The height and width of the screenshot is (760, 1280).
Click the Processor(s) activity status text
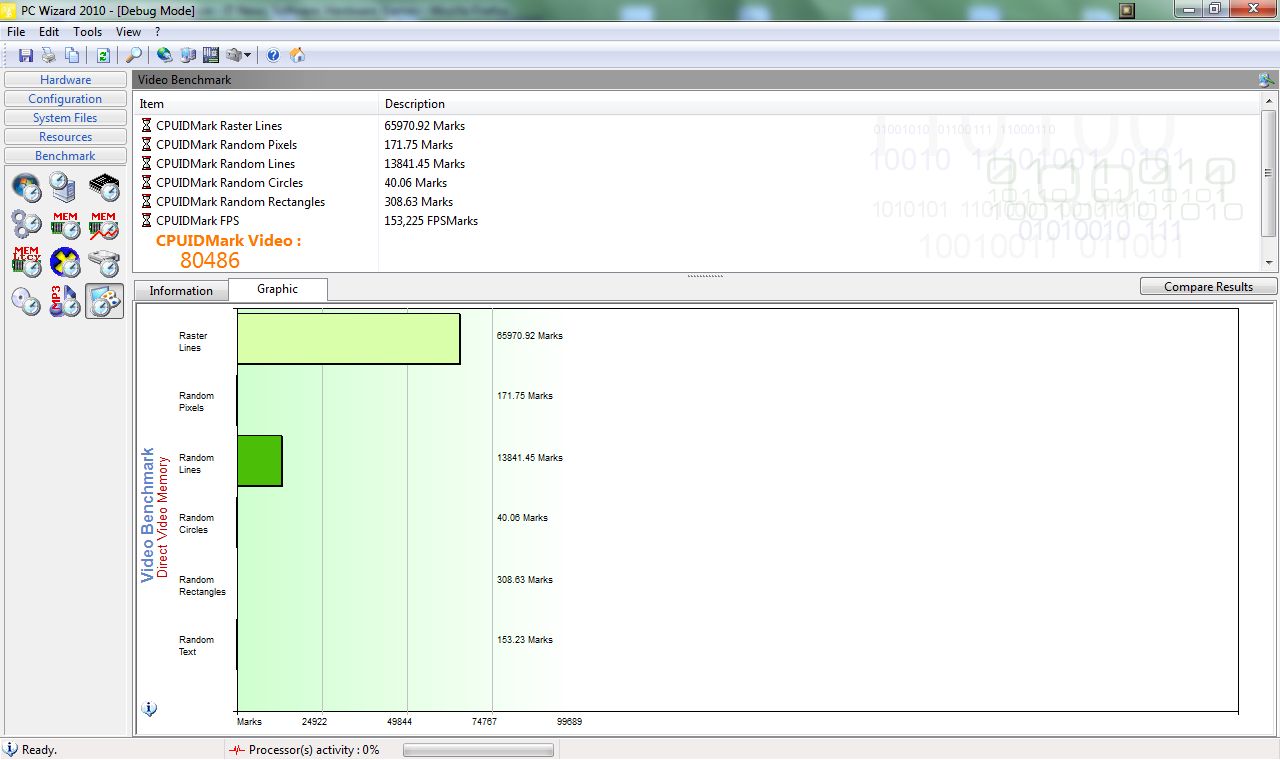pyautogui.click(x=314, y=750)
